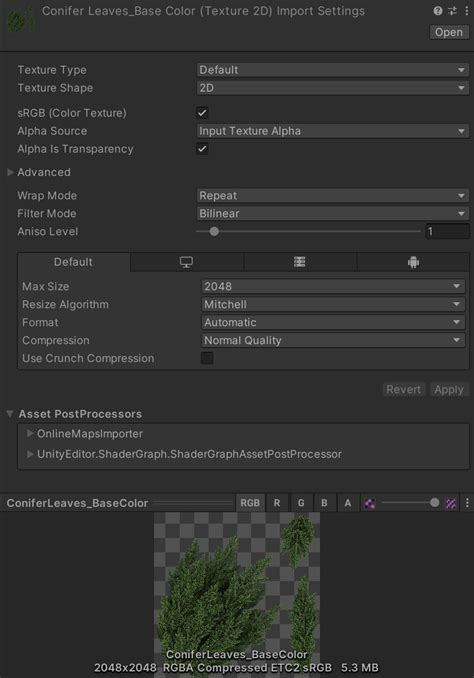Open the Texture Type dropdown

(333, 70)
